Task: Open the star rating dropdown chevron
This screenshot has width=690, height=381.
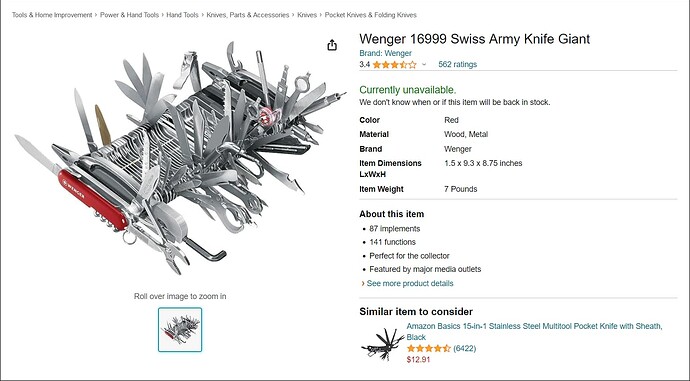Action: click(424, 64)
